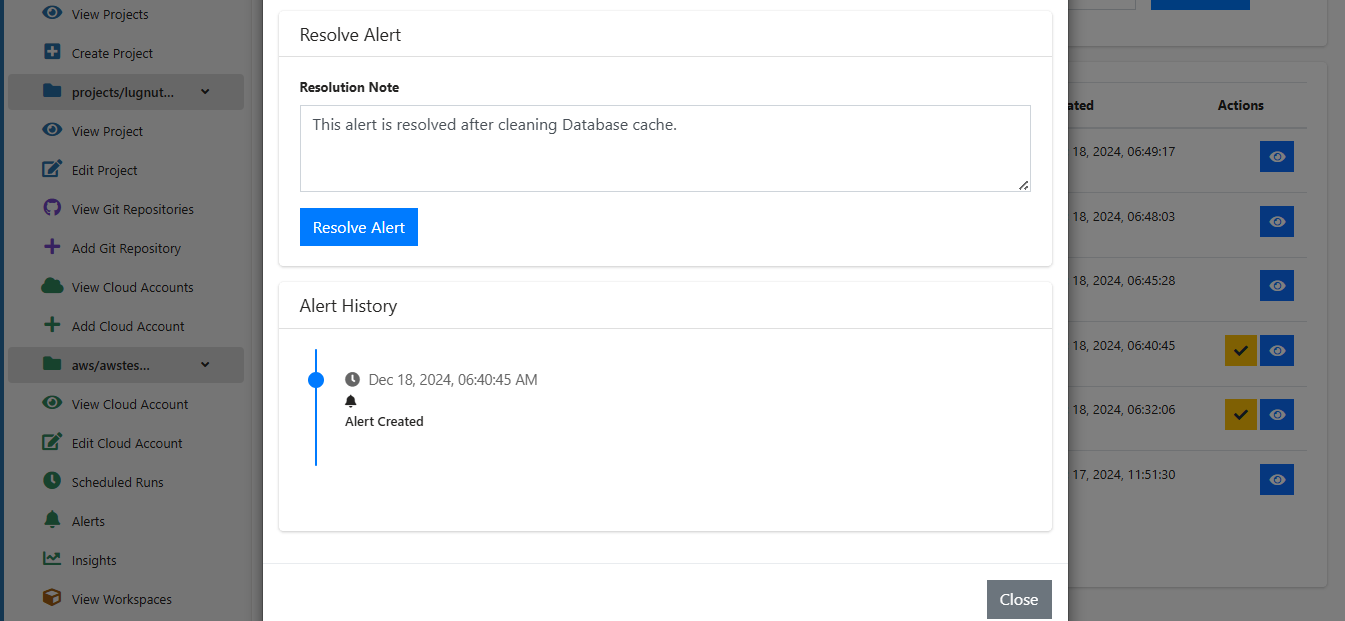Collapse the aws/awstes sidebar section chevron

(205, 365)
